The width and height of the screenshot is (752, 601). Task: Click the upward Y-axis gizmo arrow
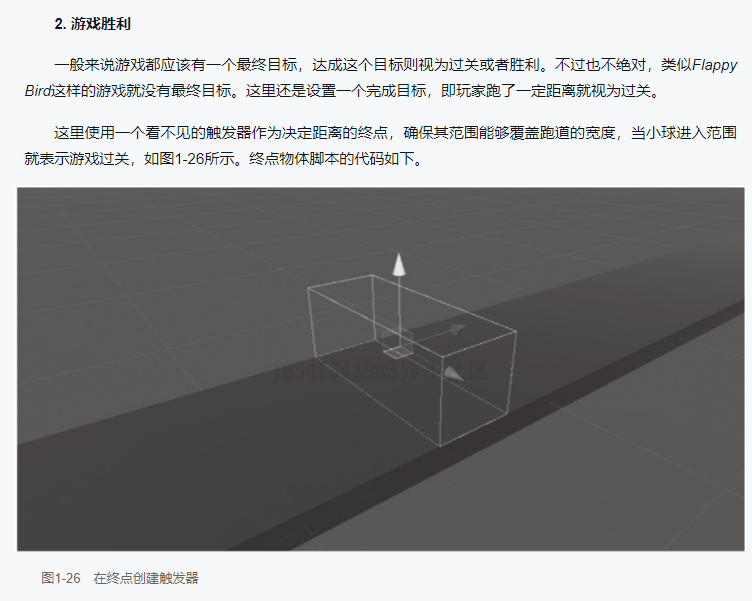pos(399,265)
